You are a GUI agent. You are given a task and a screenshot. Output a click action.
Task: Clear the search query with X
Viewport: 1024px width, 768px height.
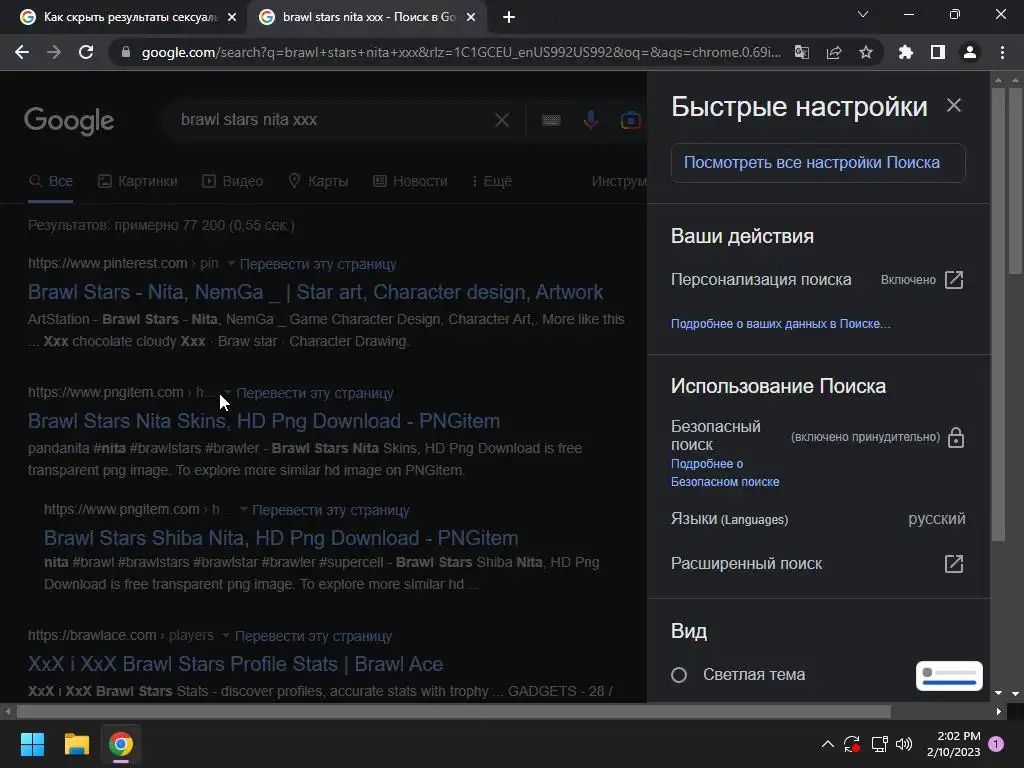[x=502, y=120]
